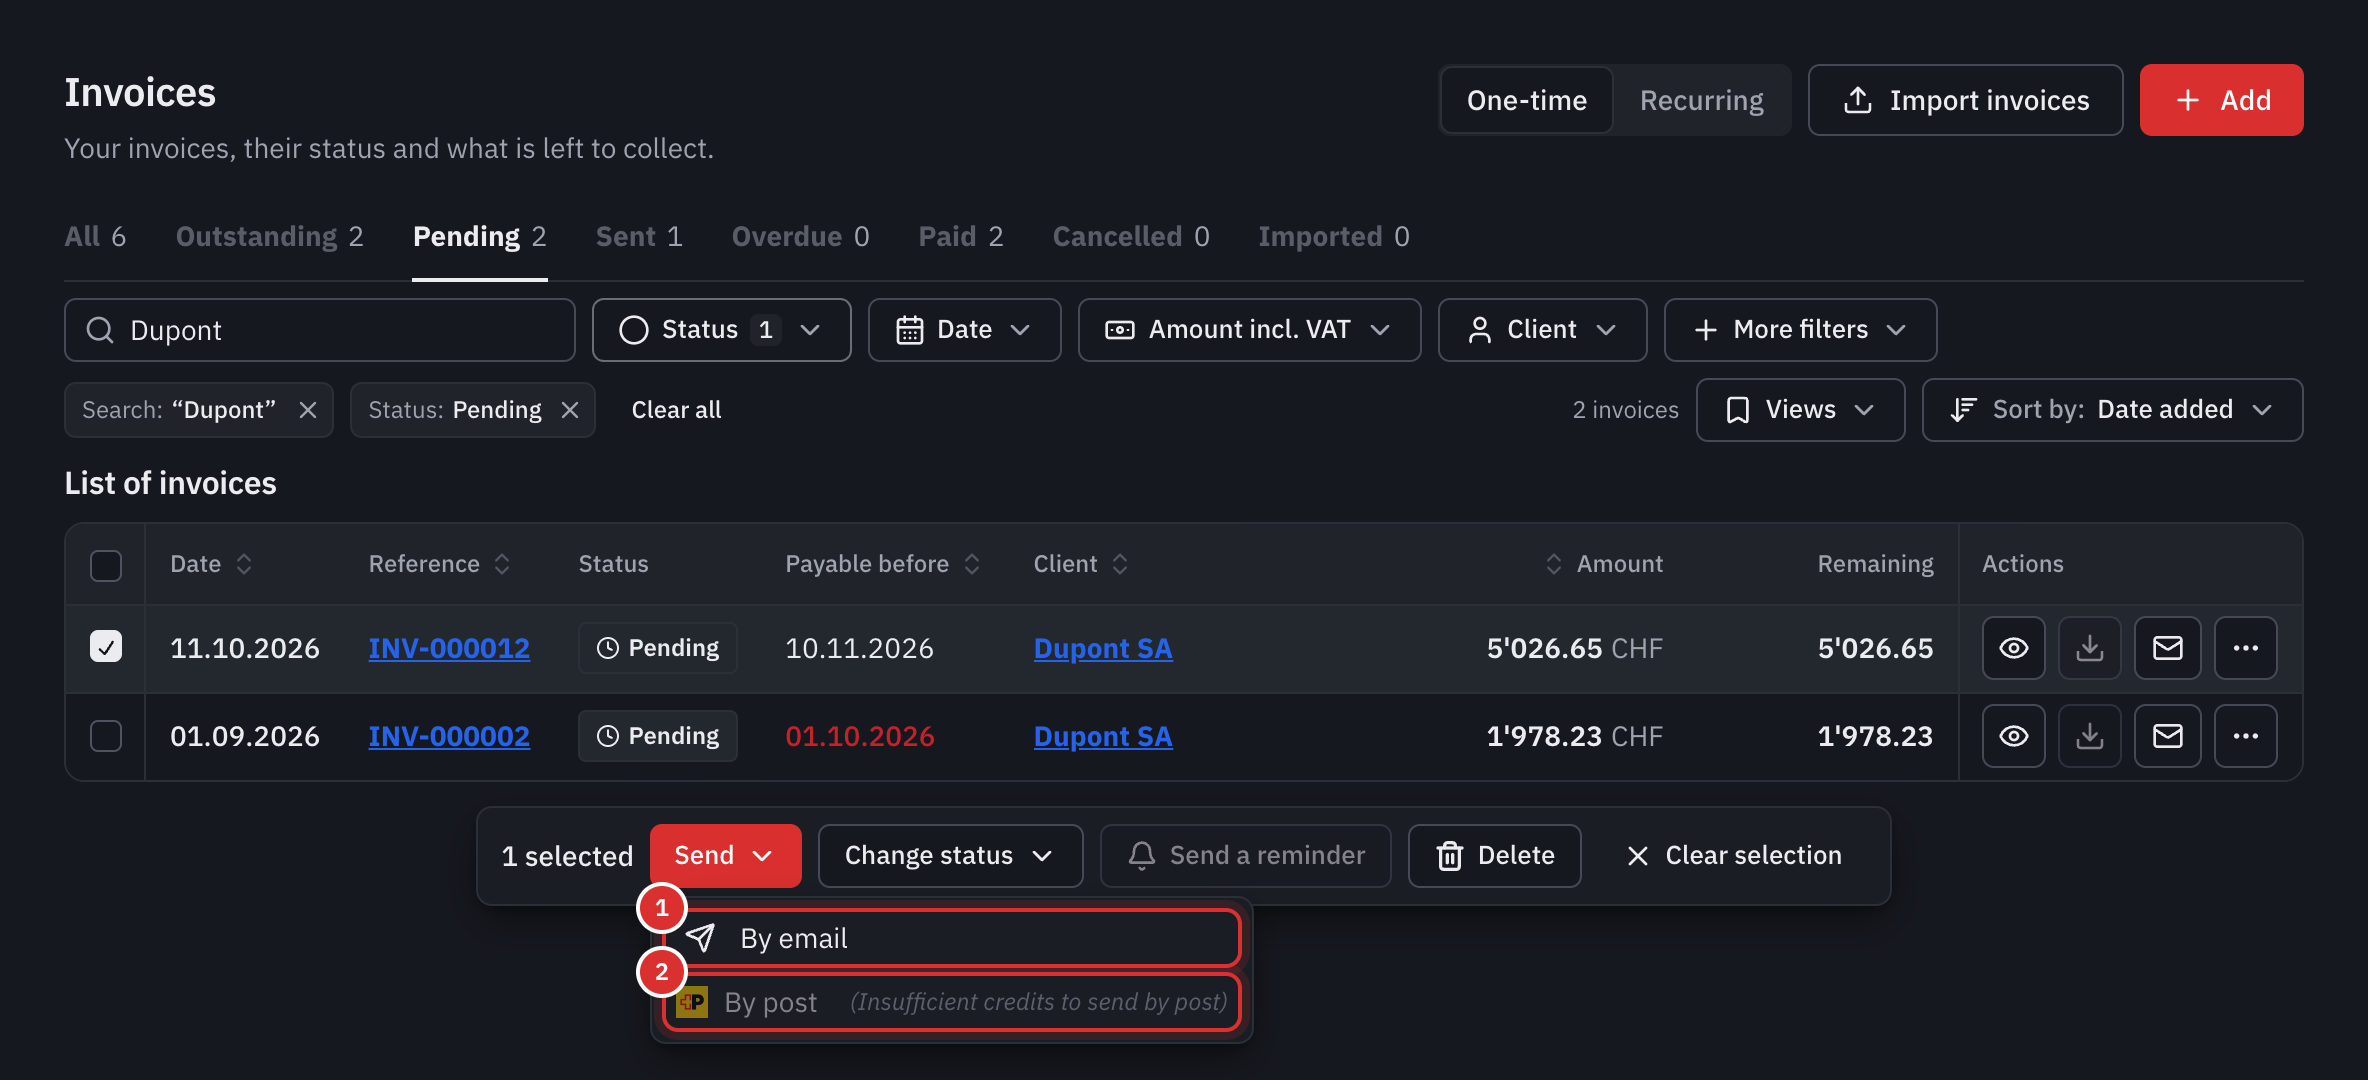Switch to One-time invoices

click(1527, 100)
